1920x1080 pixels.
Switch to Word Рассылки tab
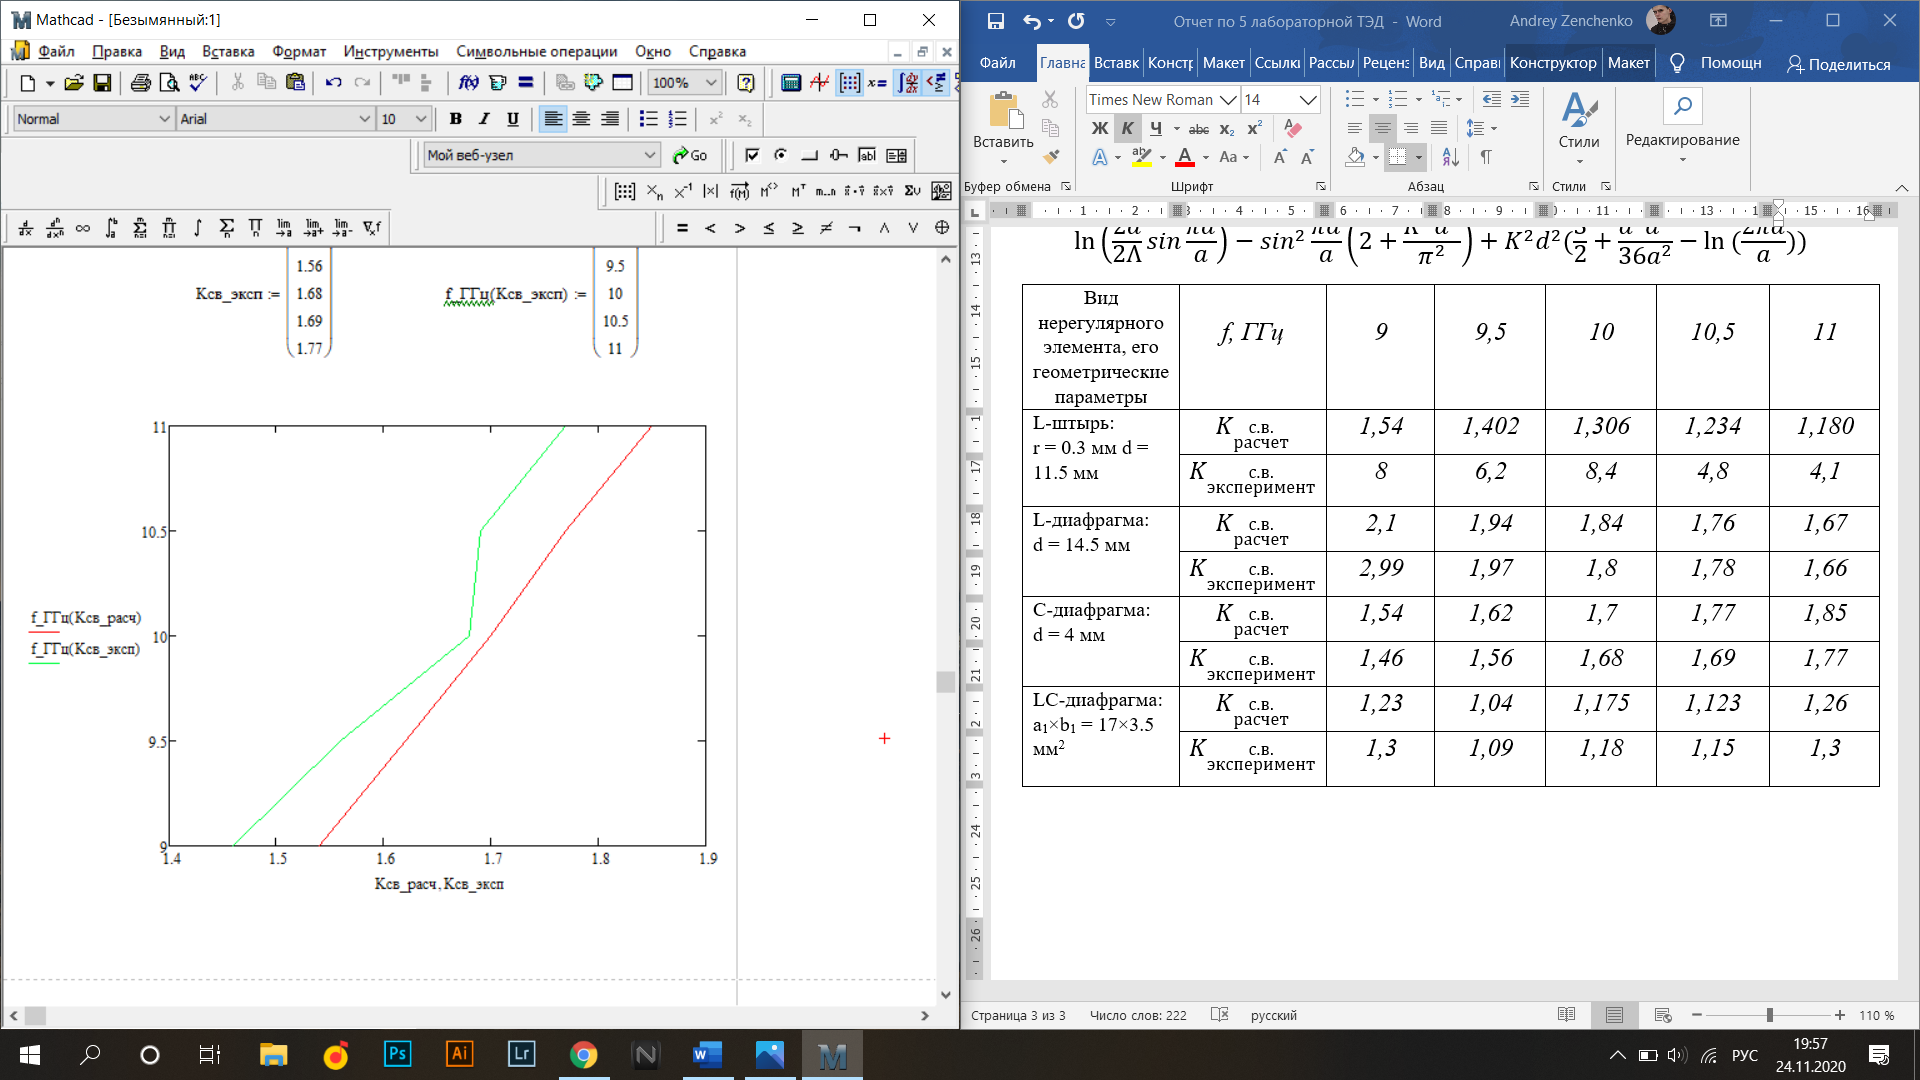tap(1331, 63)
